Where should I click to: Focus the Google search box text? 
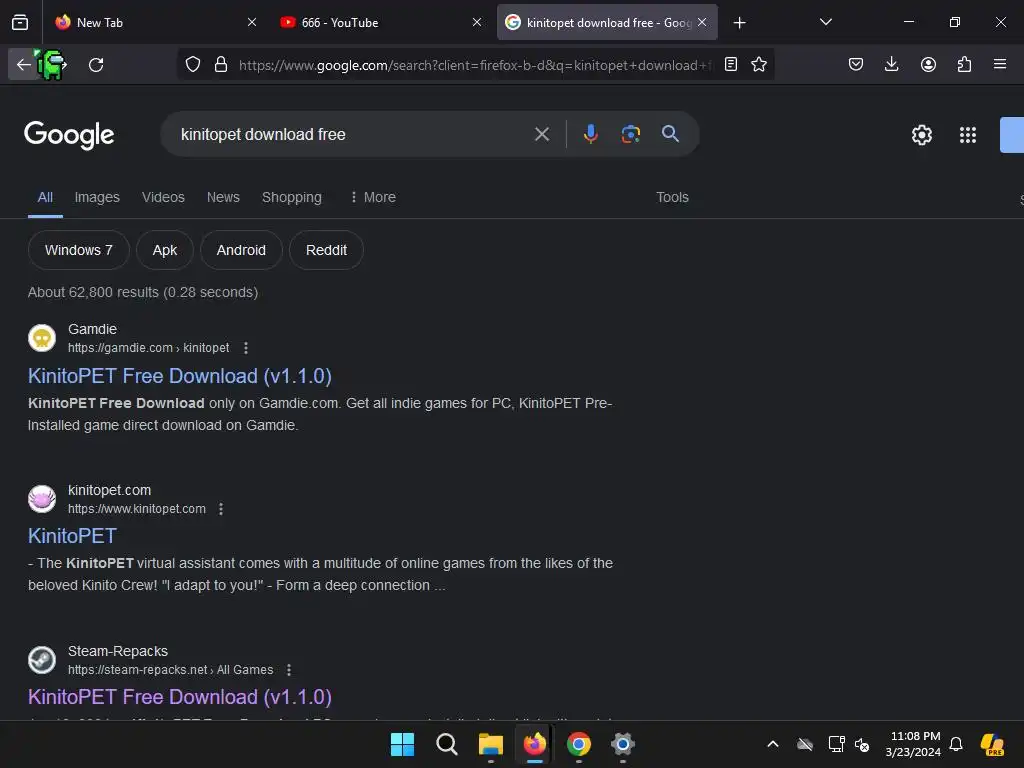263,135
